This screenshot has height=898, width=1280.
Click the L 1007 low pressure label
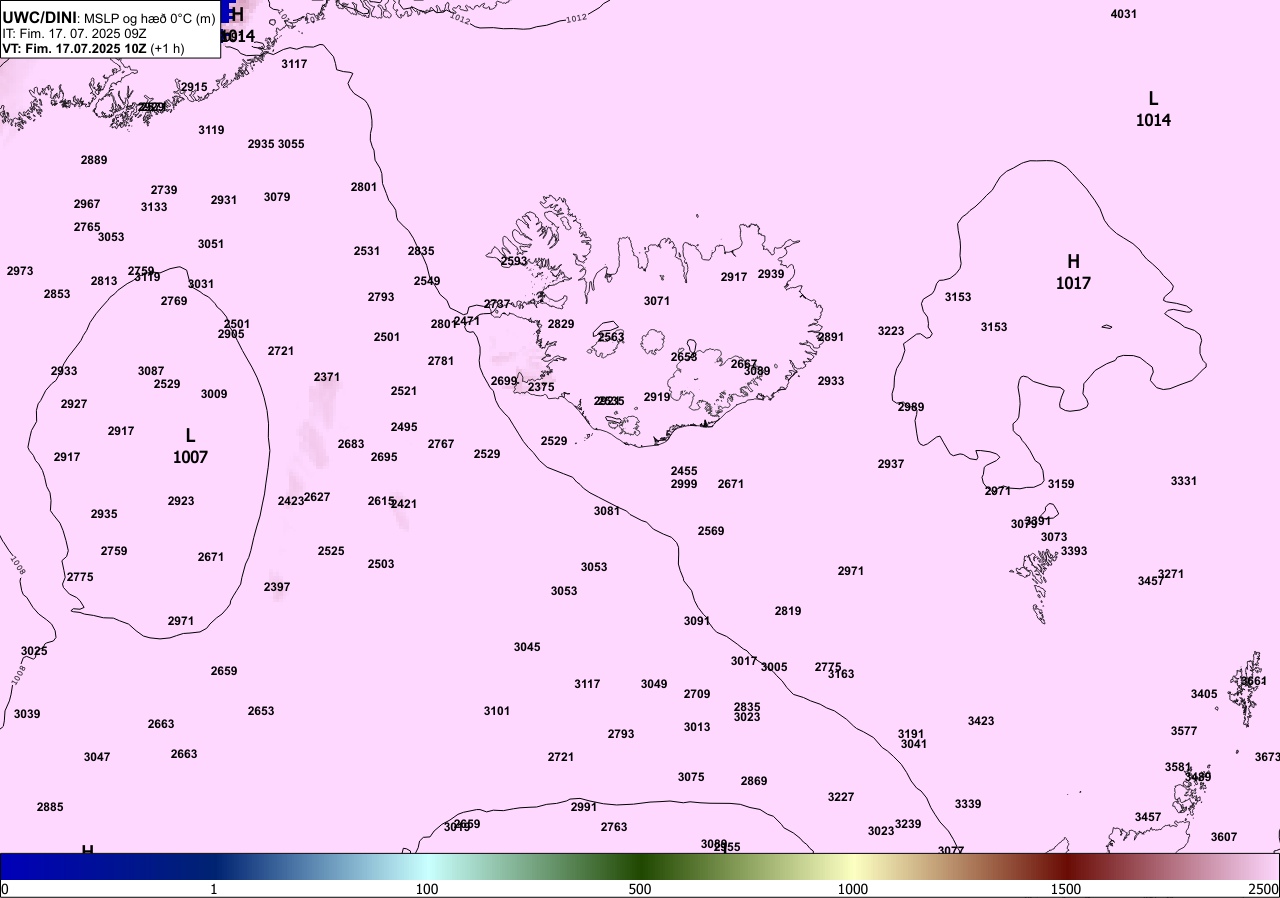click(x=190, y=446)
